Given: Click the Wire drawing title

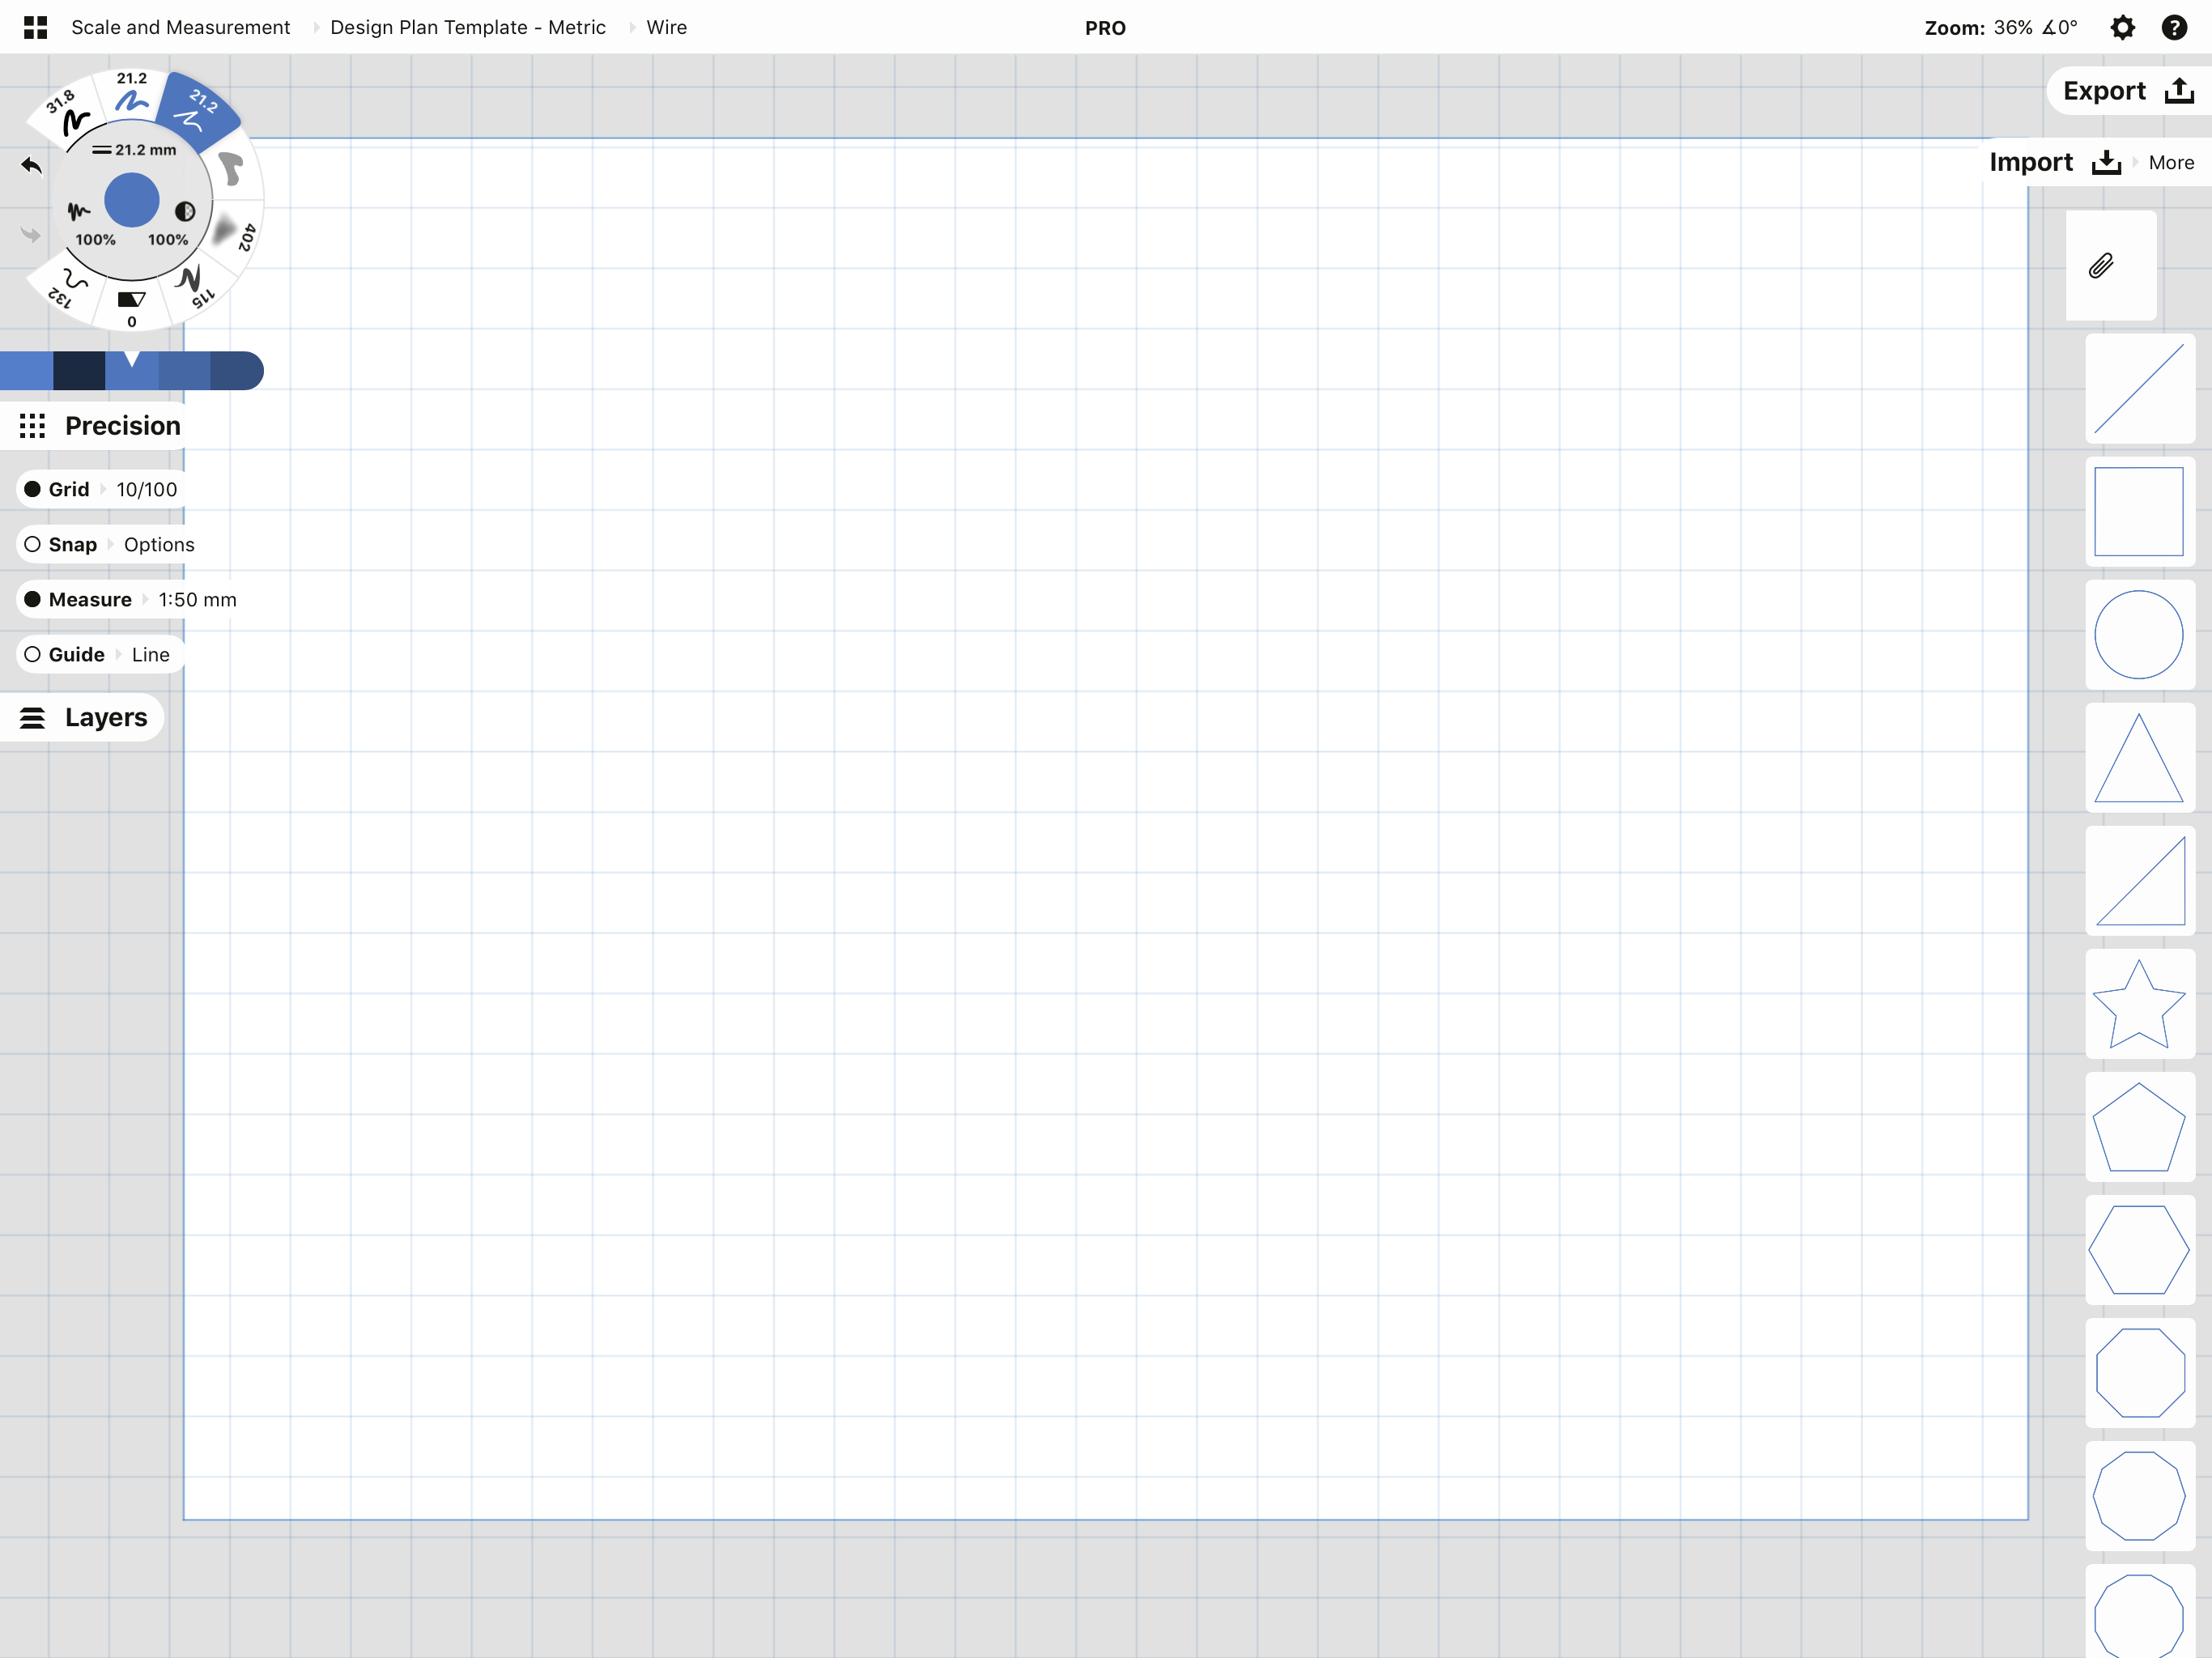Looking at the screenshot, I should (x=665, y=27).
